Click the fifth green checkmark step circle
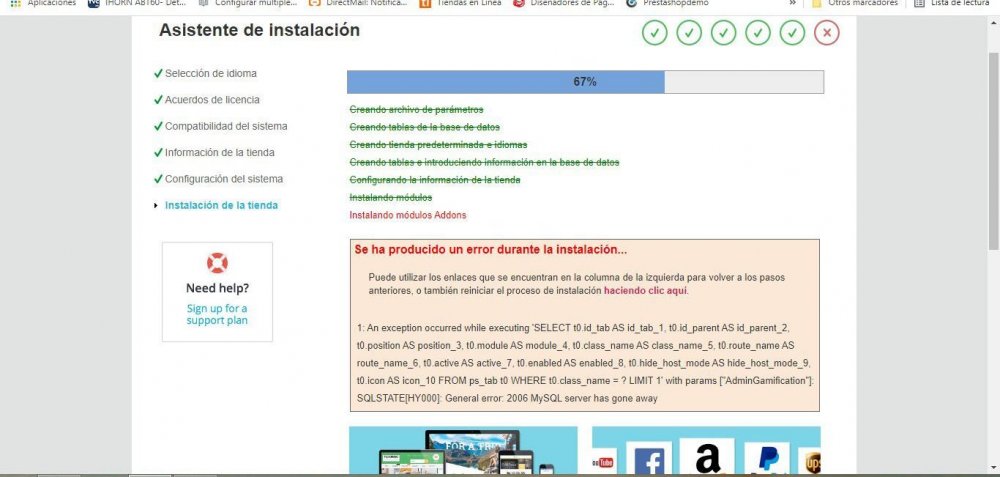The width and height of the screenshot is (1000, 477). pyautogui.click(x=792, y=33)
